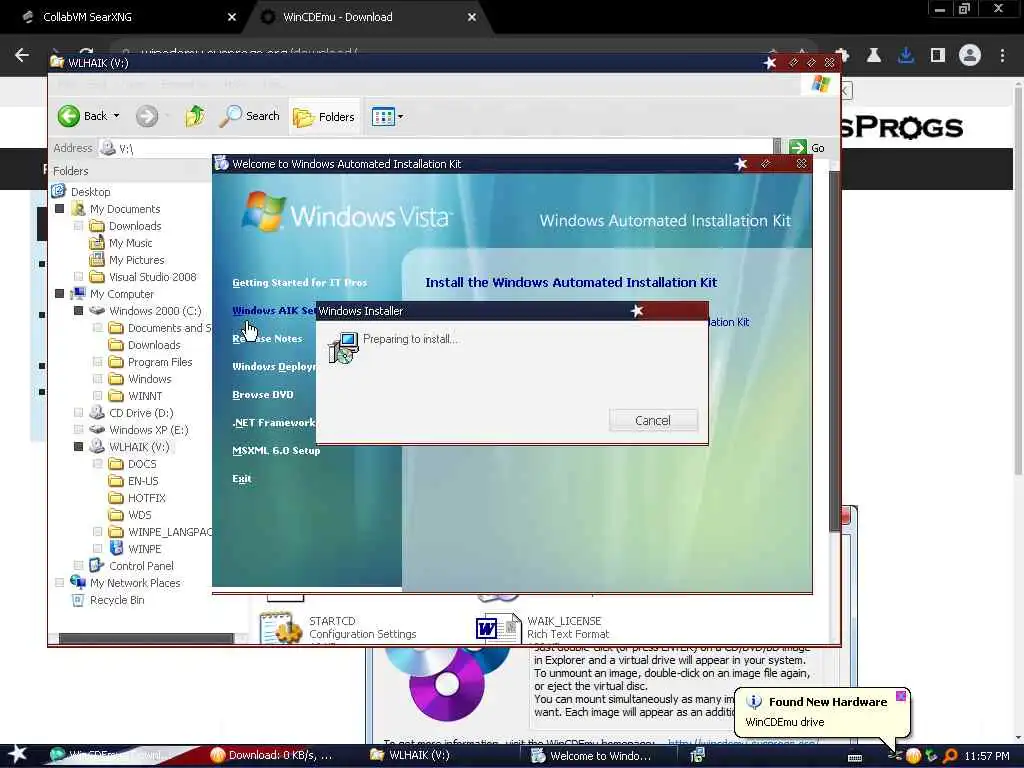Screen dimensions: 1024x768
Task: Click the magnifier icon in system tray
Action: [950, 756]
